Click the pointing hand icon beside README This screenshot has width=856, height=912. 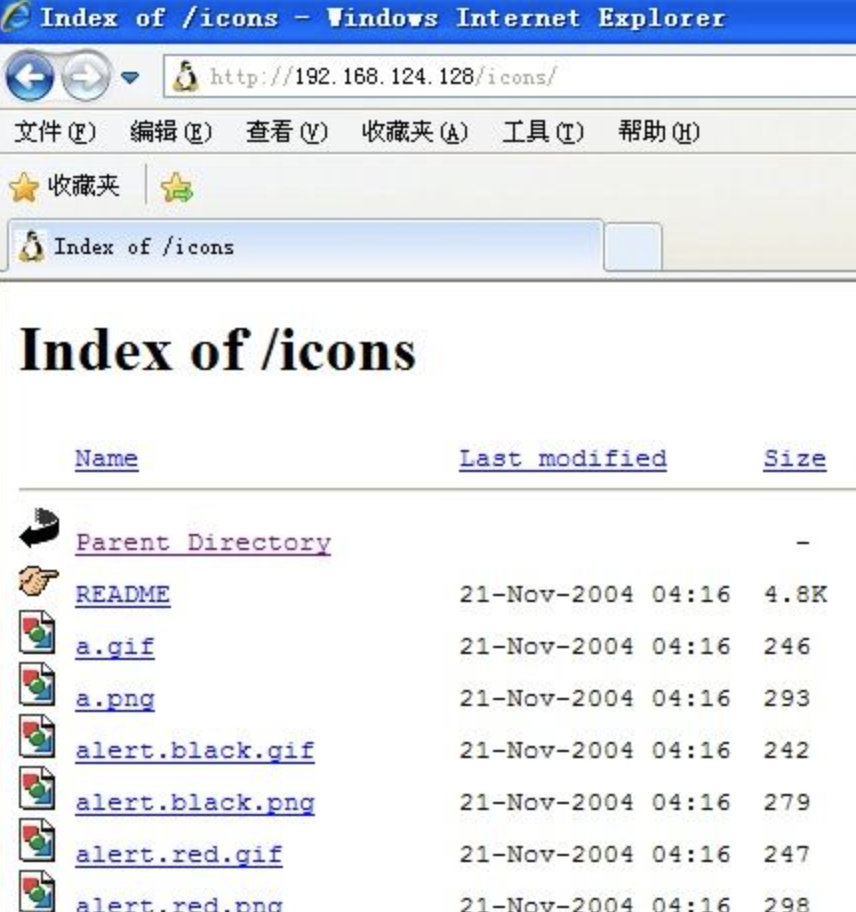coord(38,580)
